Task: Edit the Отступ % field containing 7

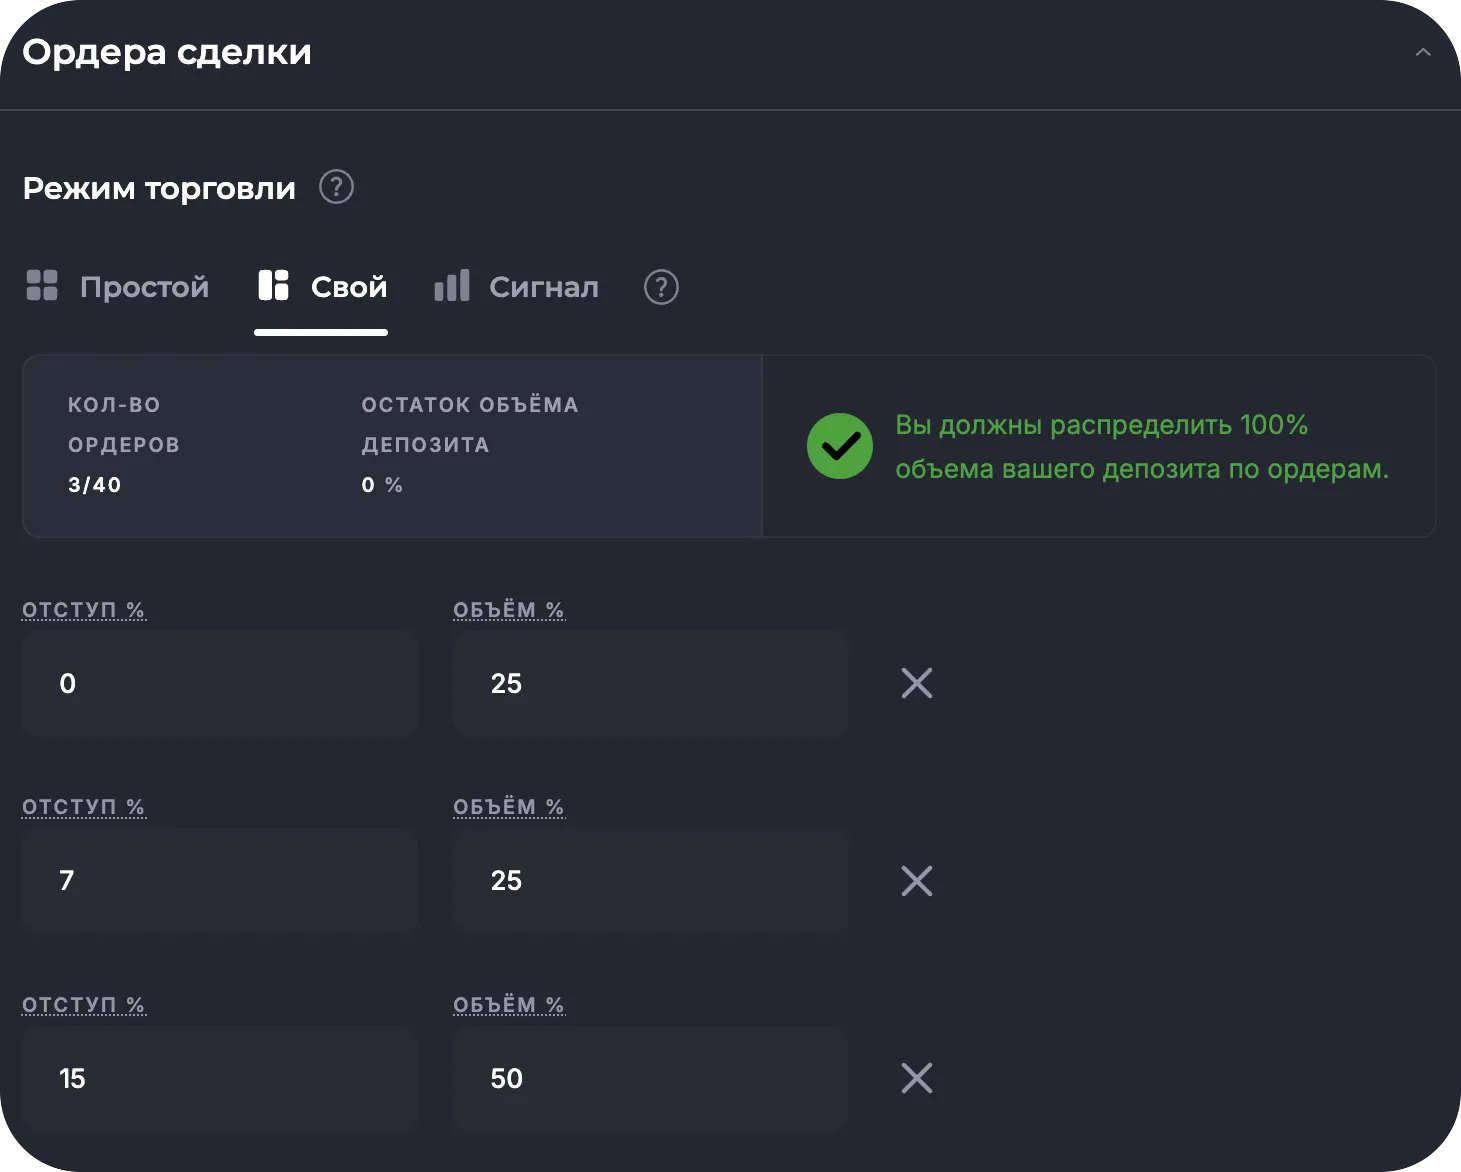Action: 219,881
